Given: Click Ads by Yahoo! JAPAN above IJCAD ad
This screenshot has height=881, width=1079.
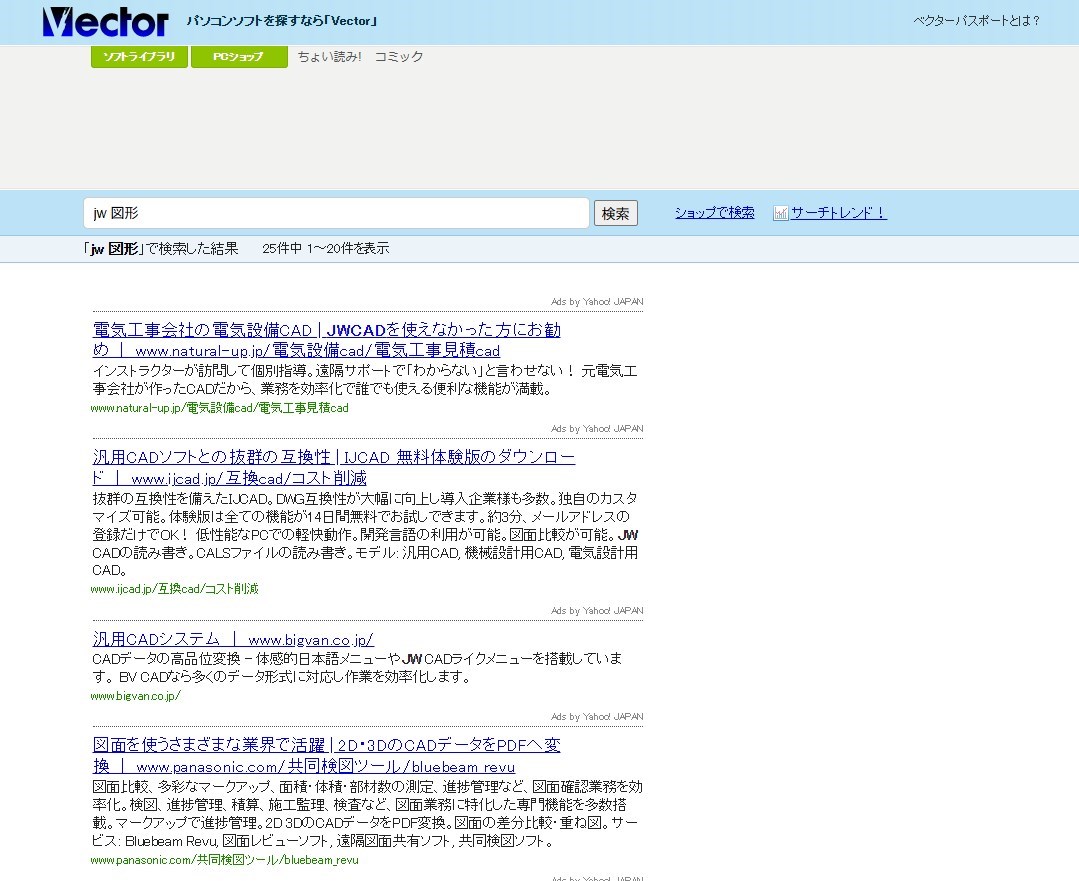Looking at the screenshot, I should (597, 429).
